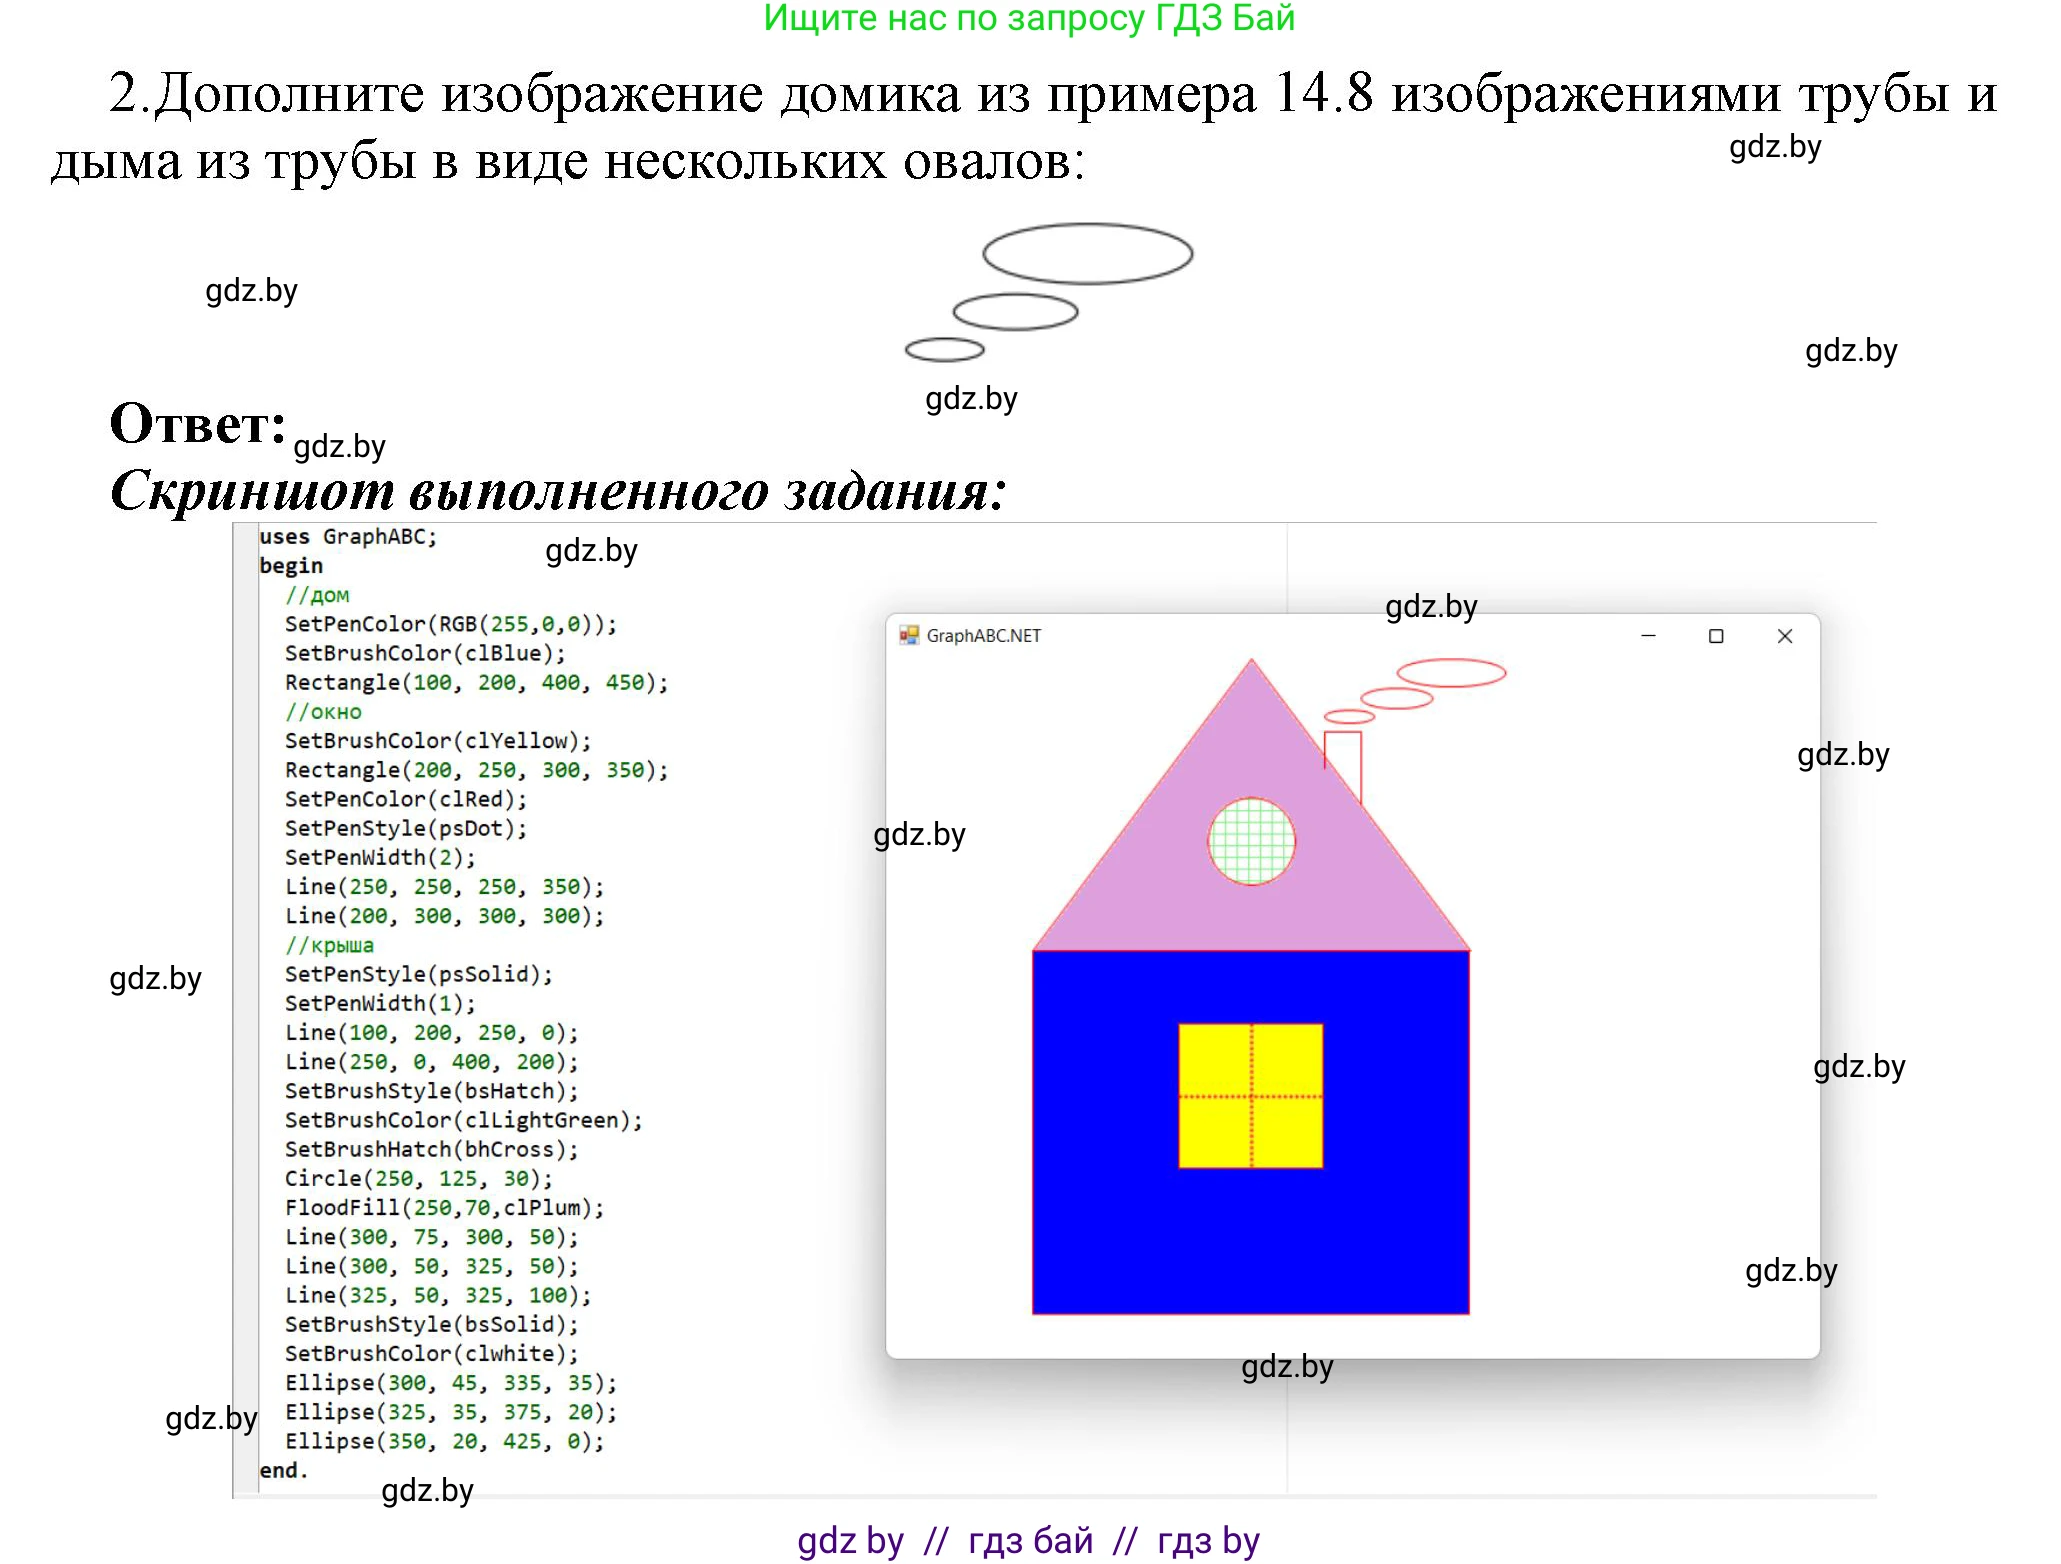Click the '//крыша' comment line in the code
Viewport: 2061px width, 1564px height.
click(329, 945)
